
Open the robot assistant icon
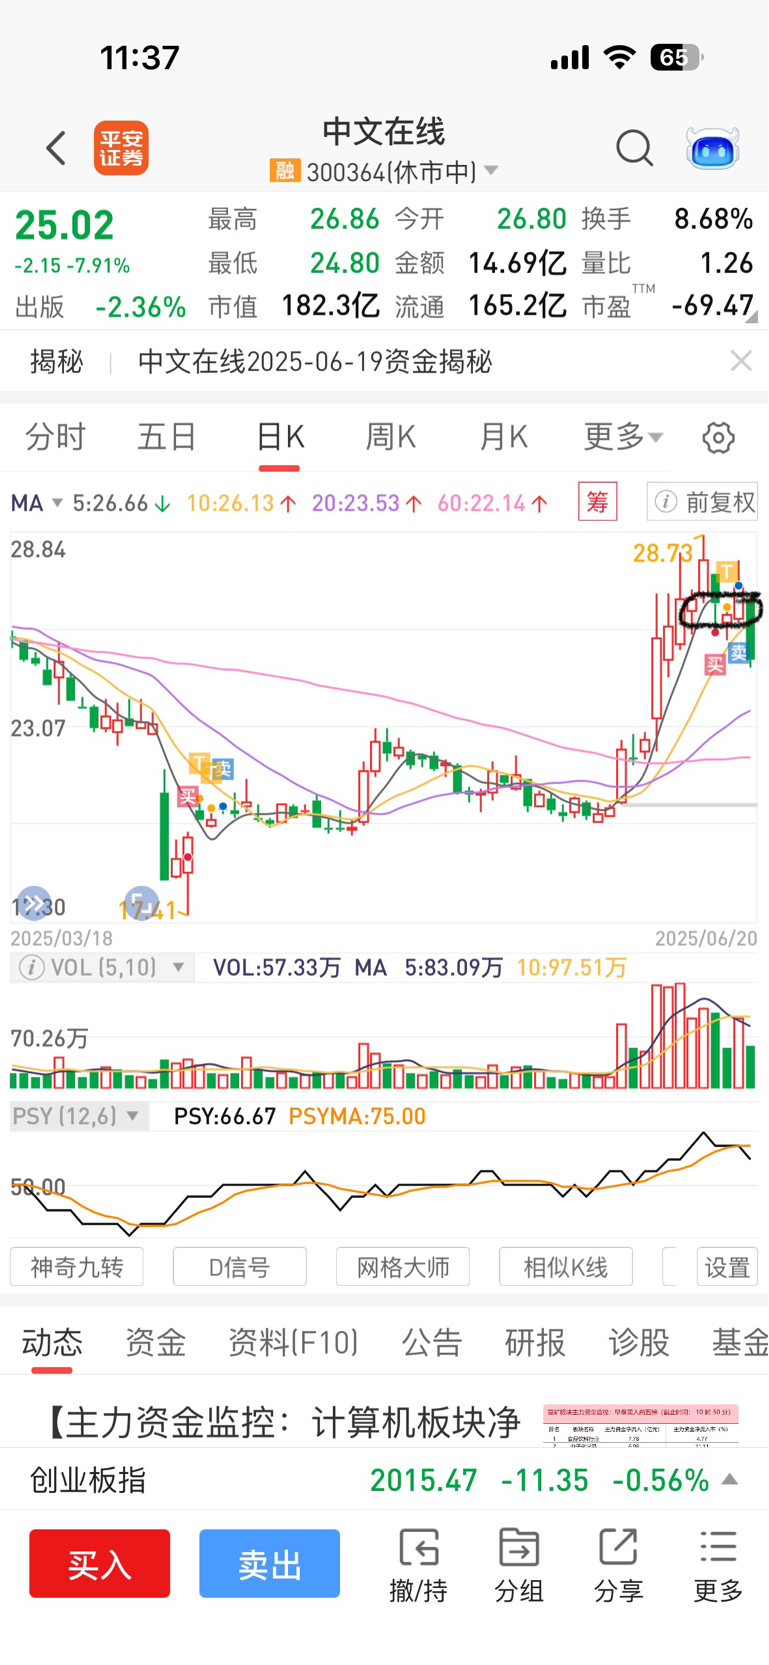(712, 148)
